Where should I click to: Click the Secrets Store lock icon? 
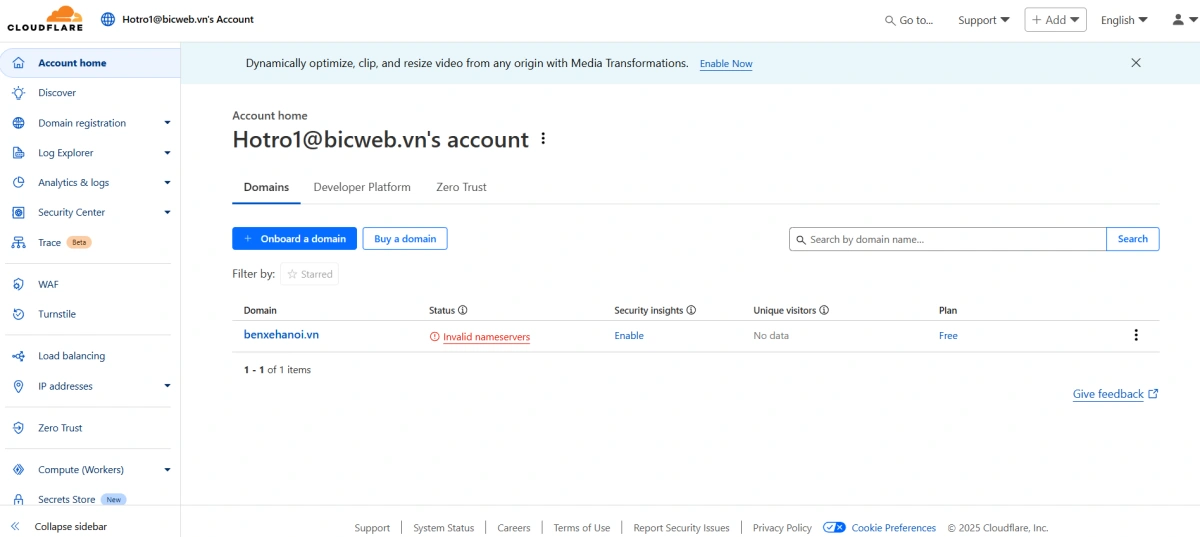pos(18,499)
